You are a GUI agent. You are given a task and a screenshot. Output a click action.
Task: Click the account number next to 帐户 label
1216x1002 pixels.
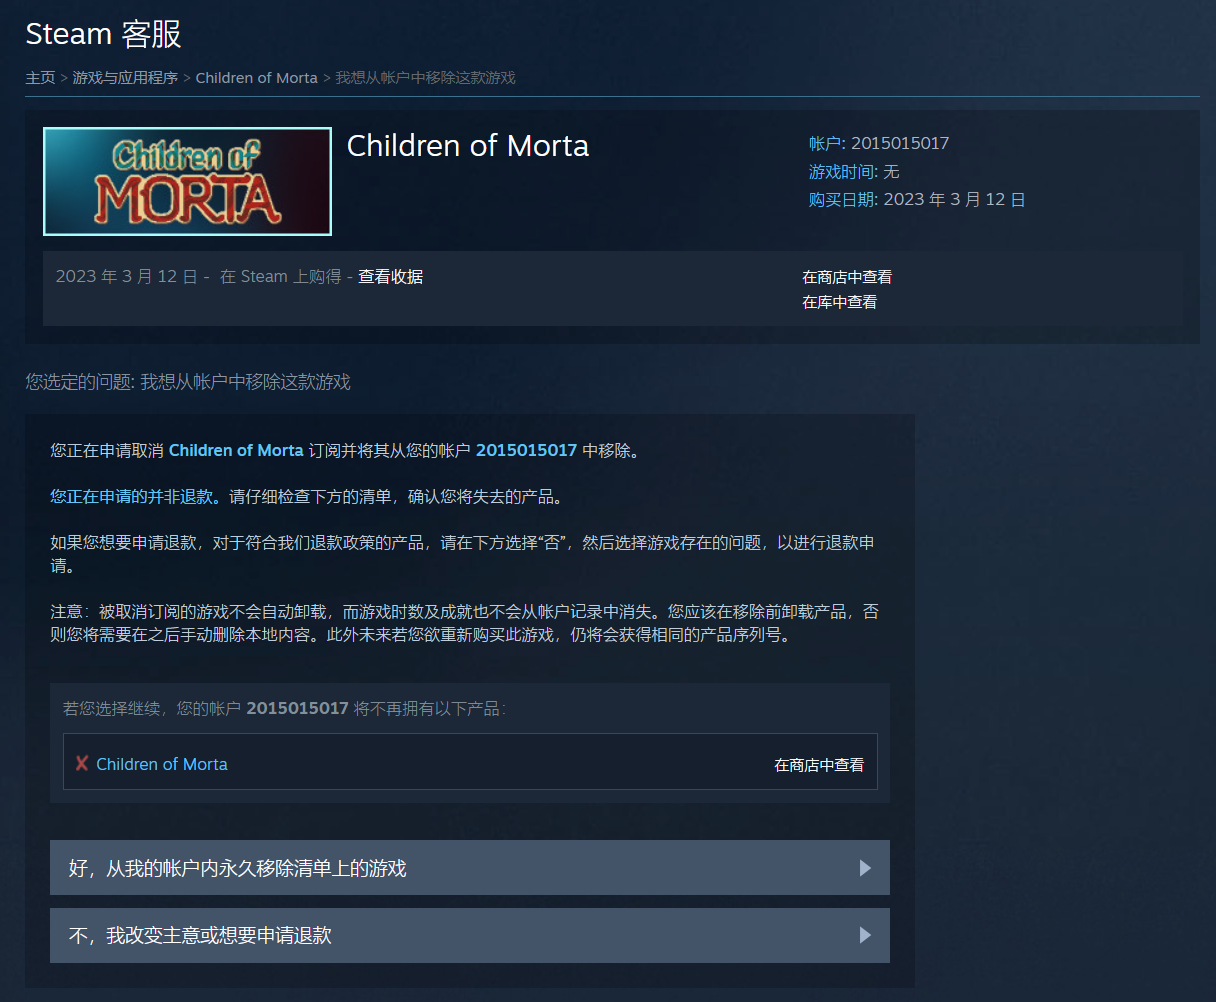tap(899, 143)
